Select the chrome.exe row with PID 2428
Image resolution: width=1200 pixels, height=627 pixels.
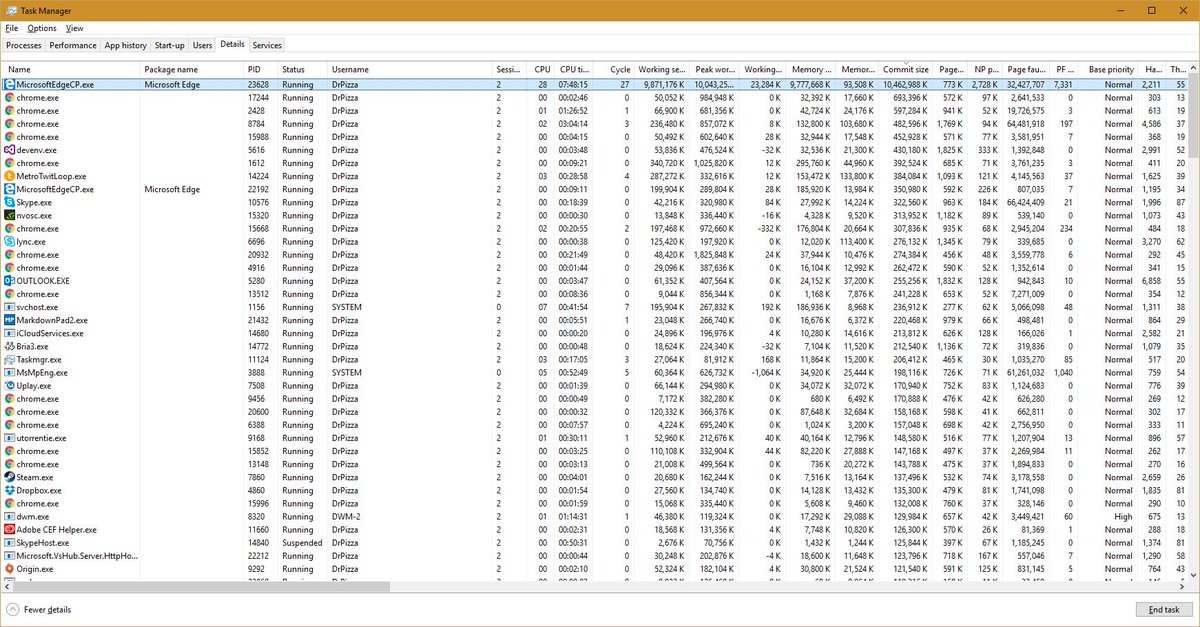point(594,111)
